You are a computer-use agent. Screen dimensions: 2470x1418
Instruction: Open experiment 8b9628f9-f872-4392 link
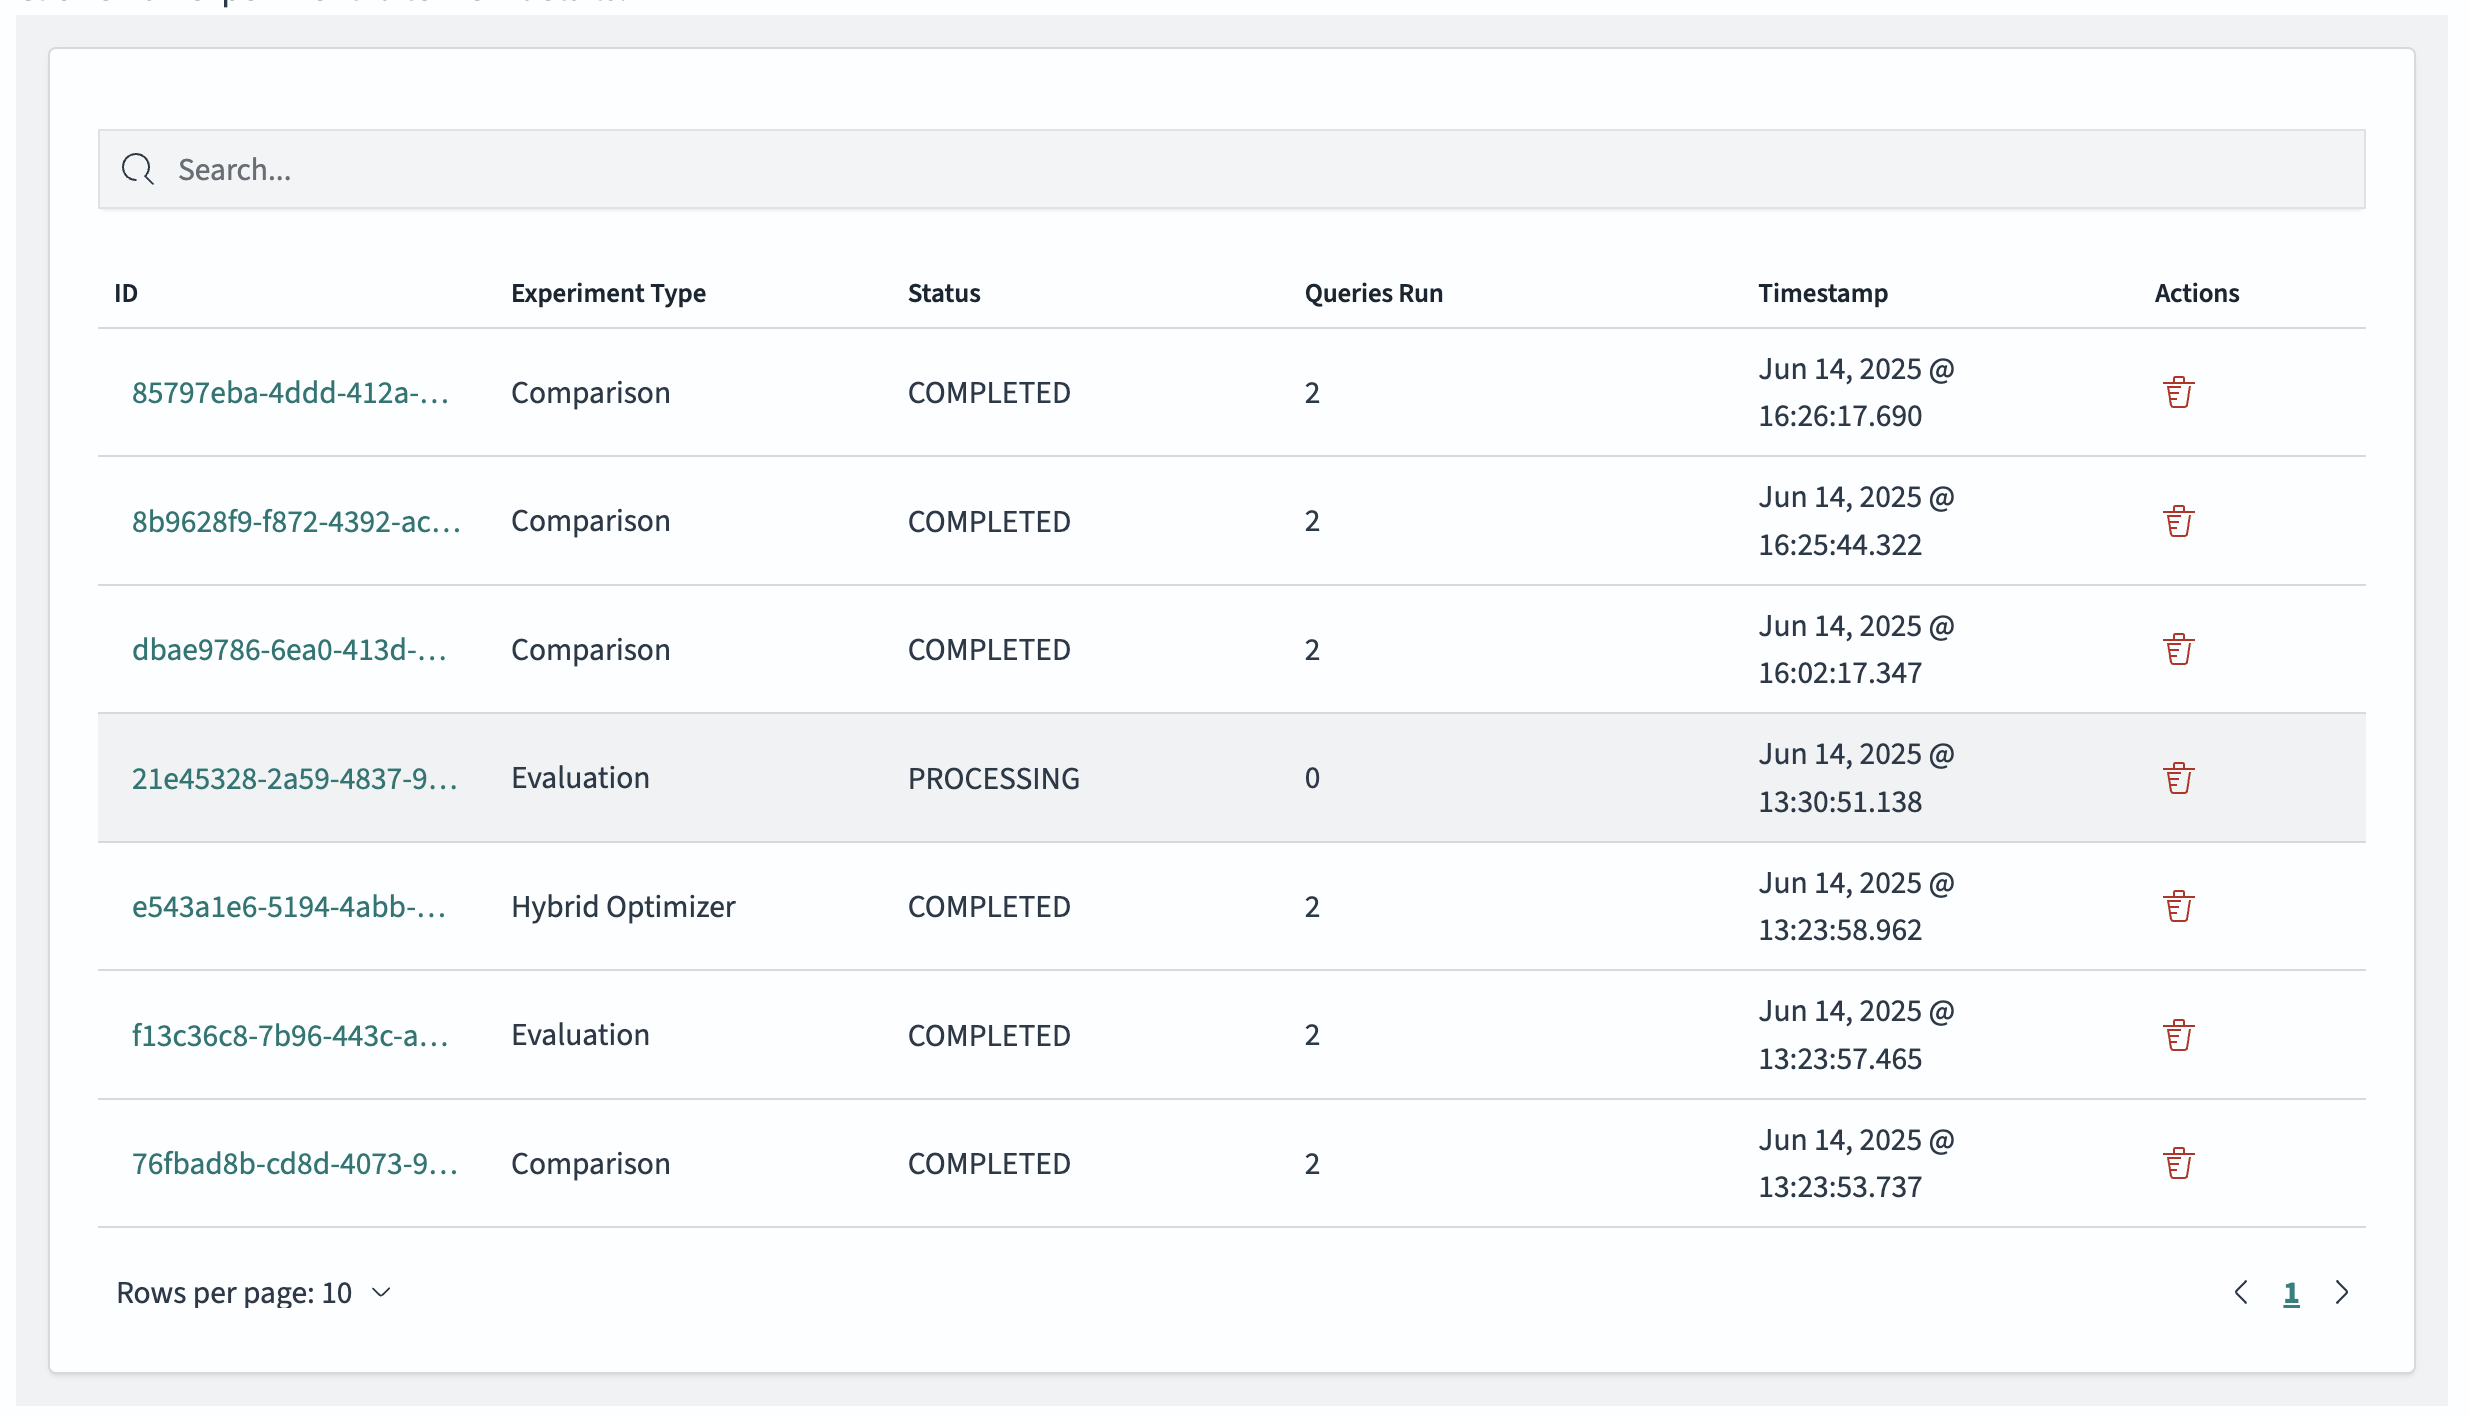click(296, 521)
